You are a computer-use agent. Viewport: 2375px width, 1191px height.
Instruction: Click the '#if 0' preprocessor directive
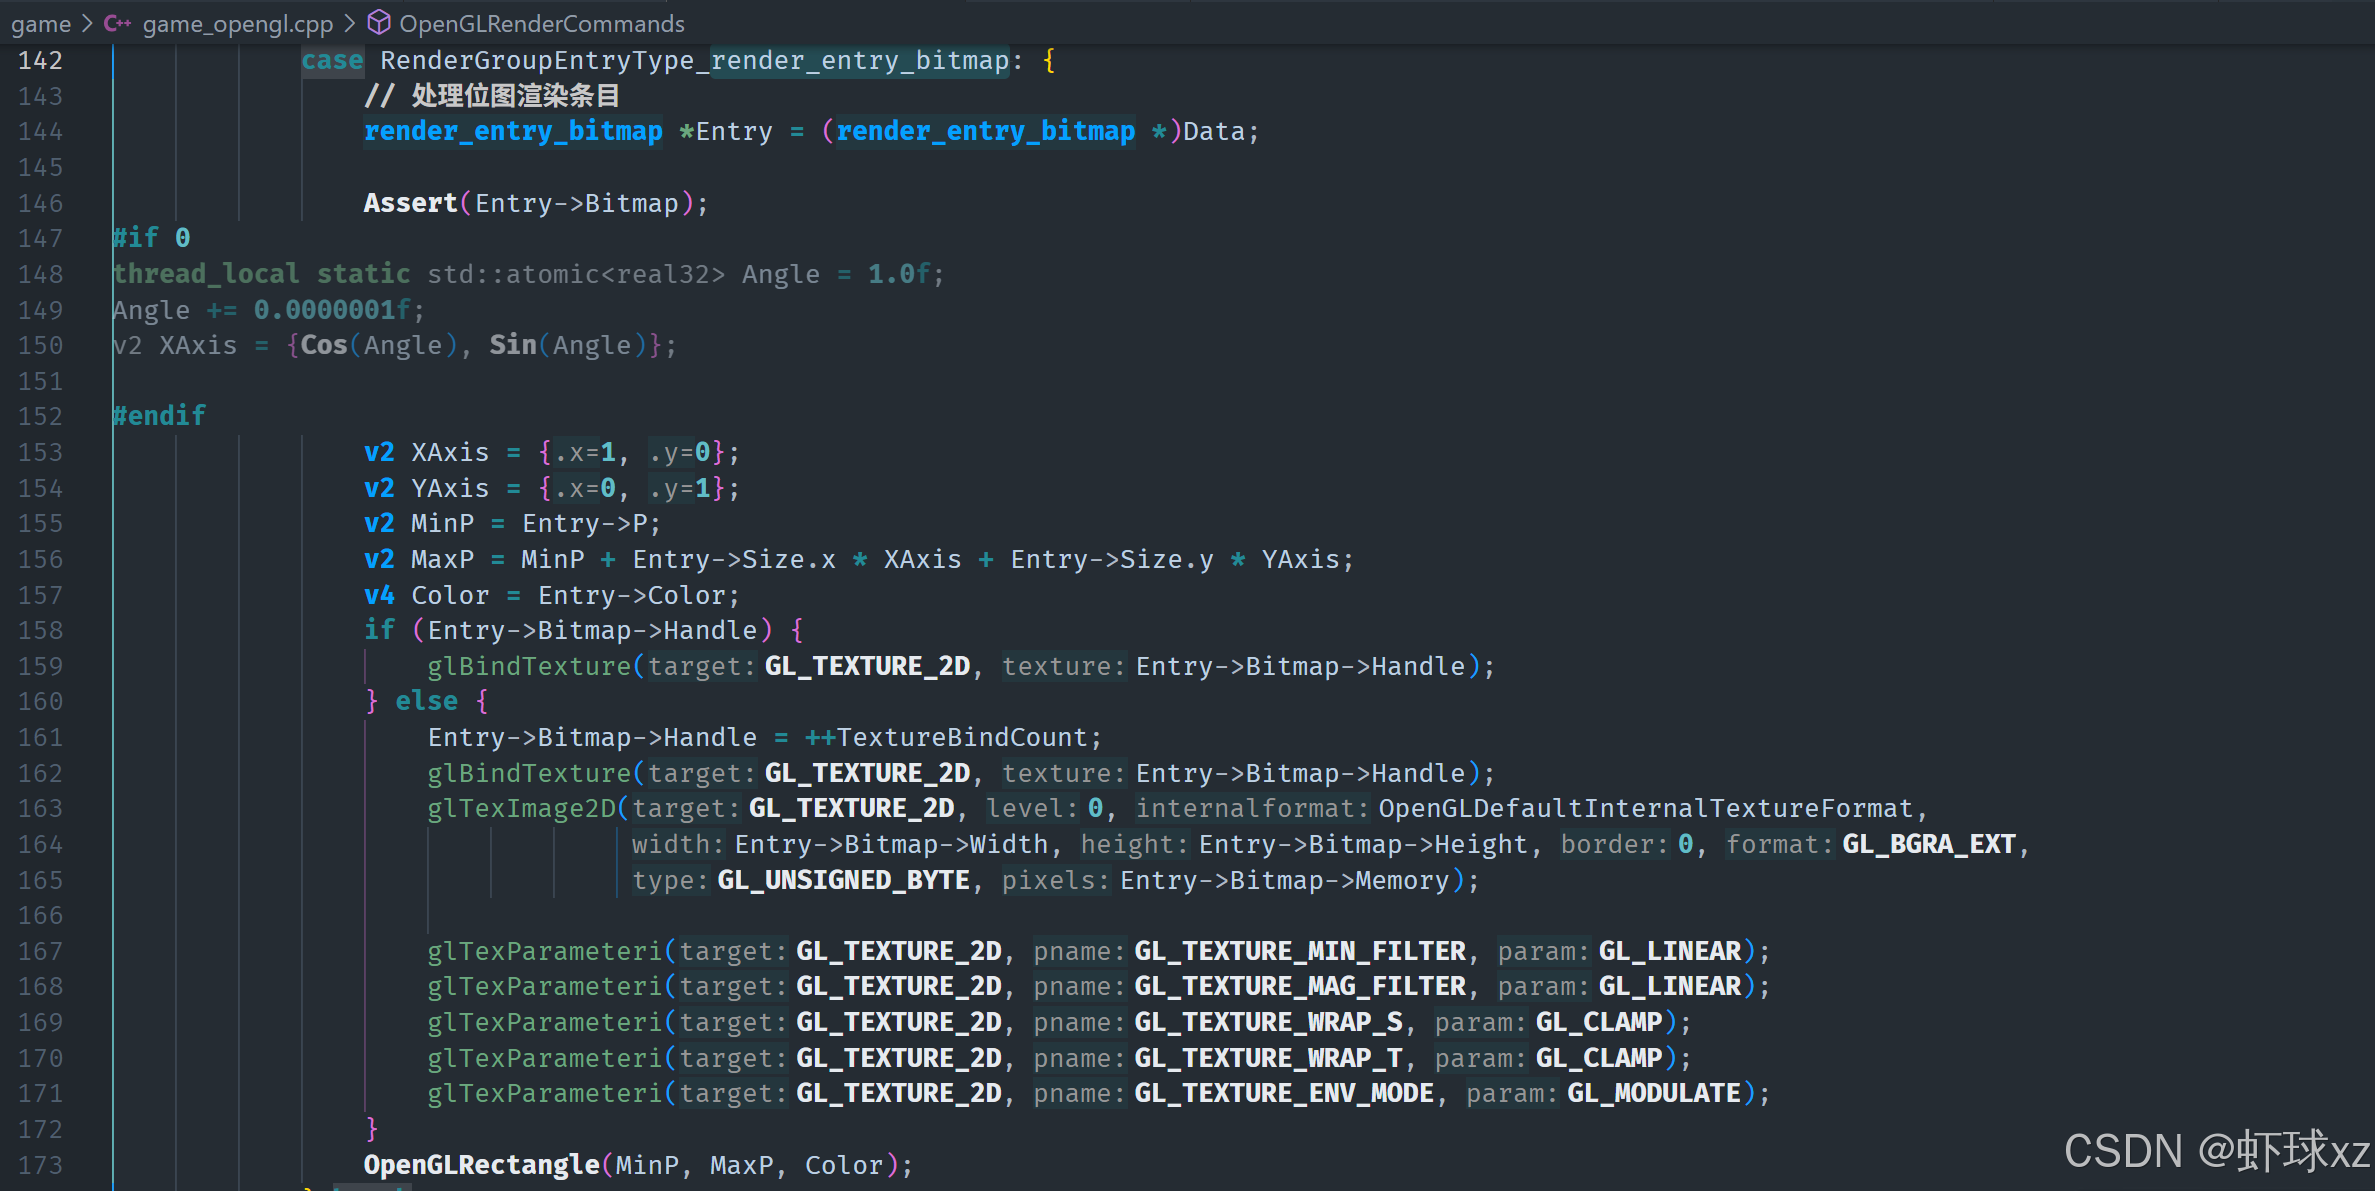coord(151,238)
